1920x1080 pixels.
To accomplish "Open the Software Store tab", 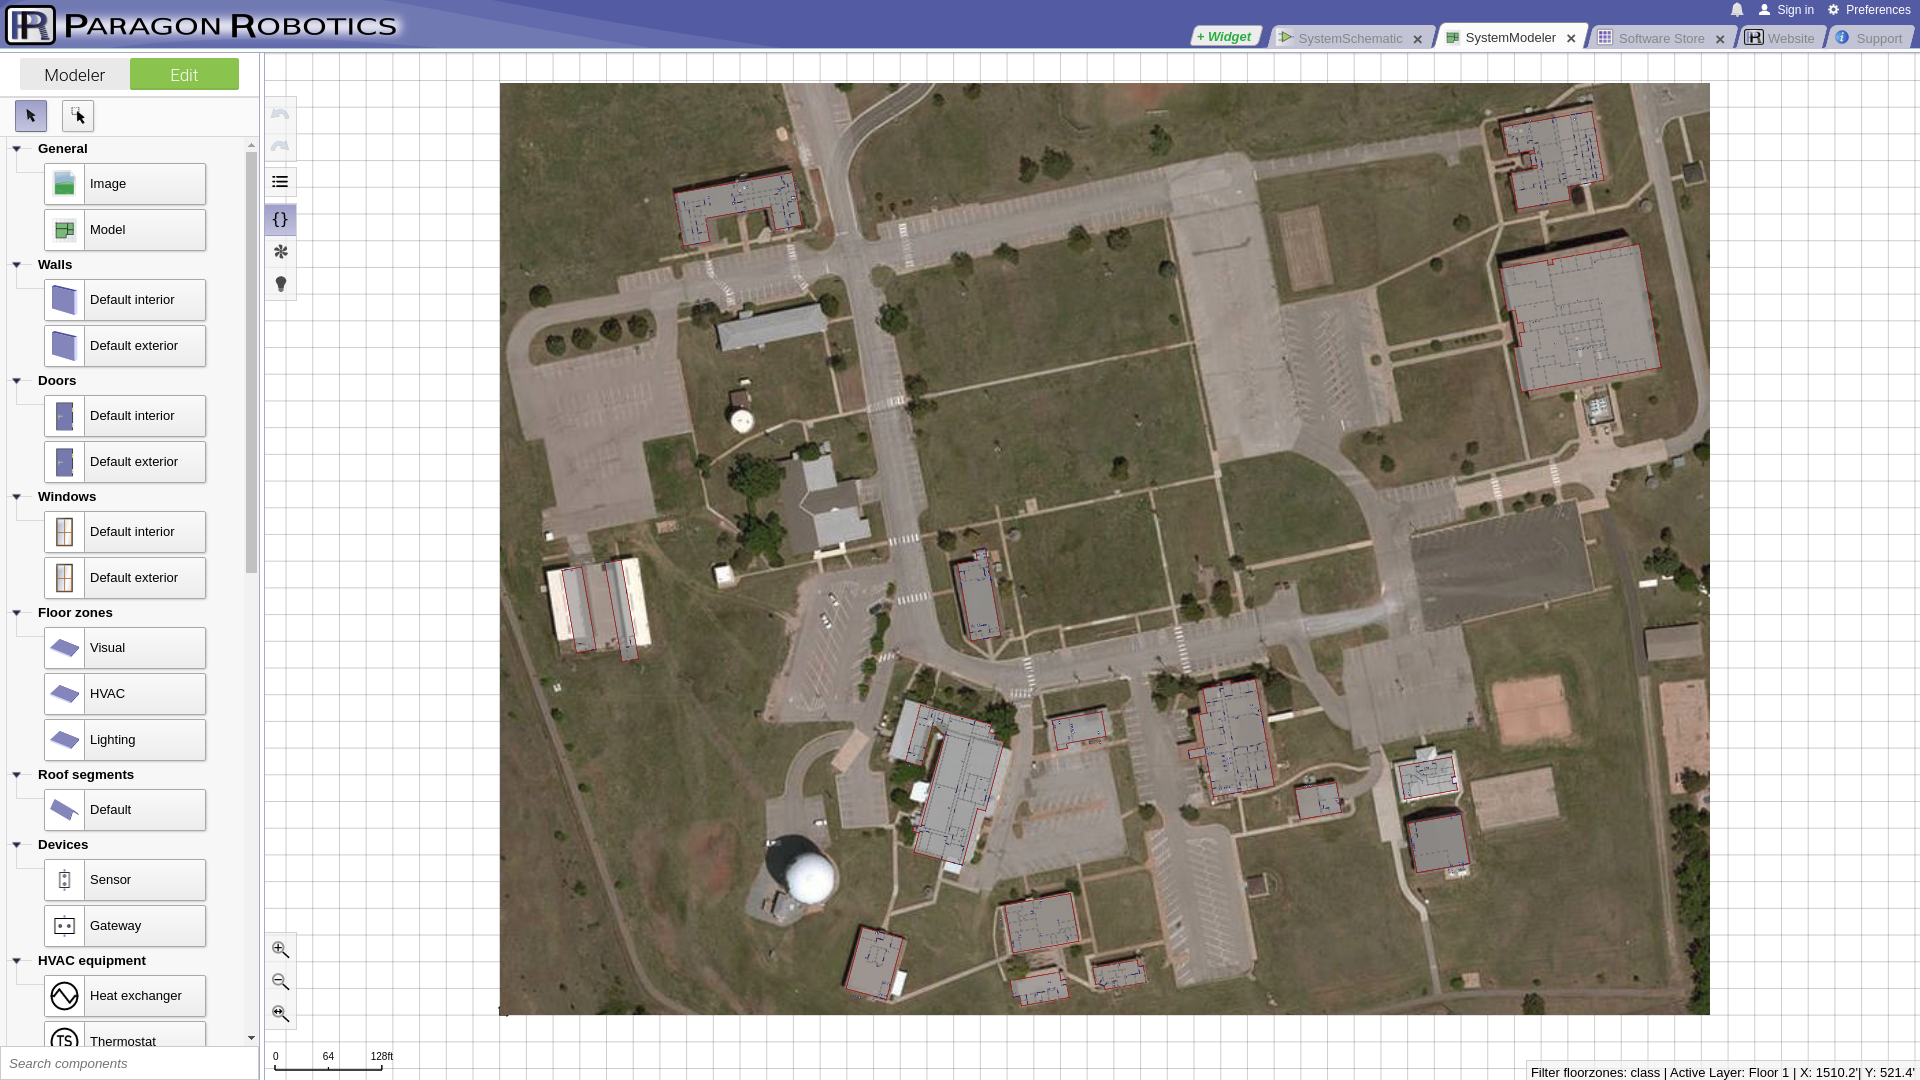I will (1660, 39).
